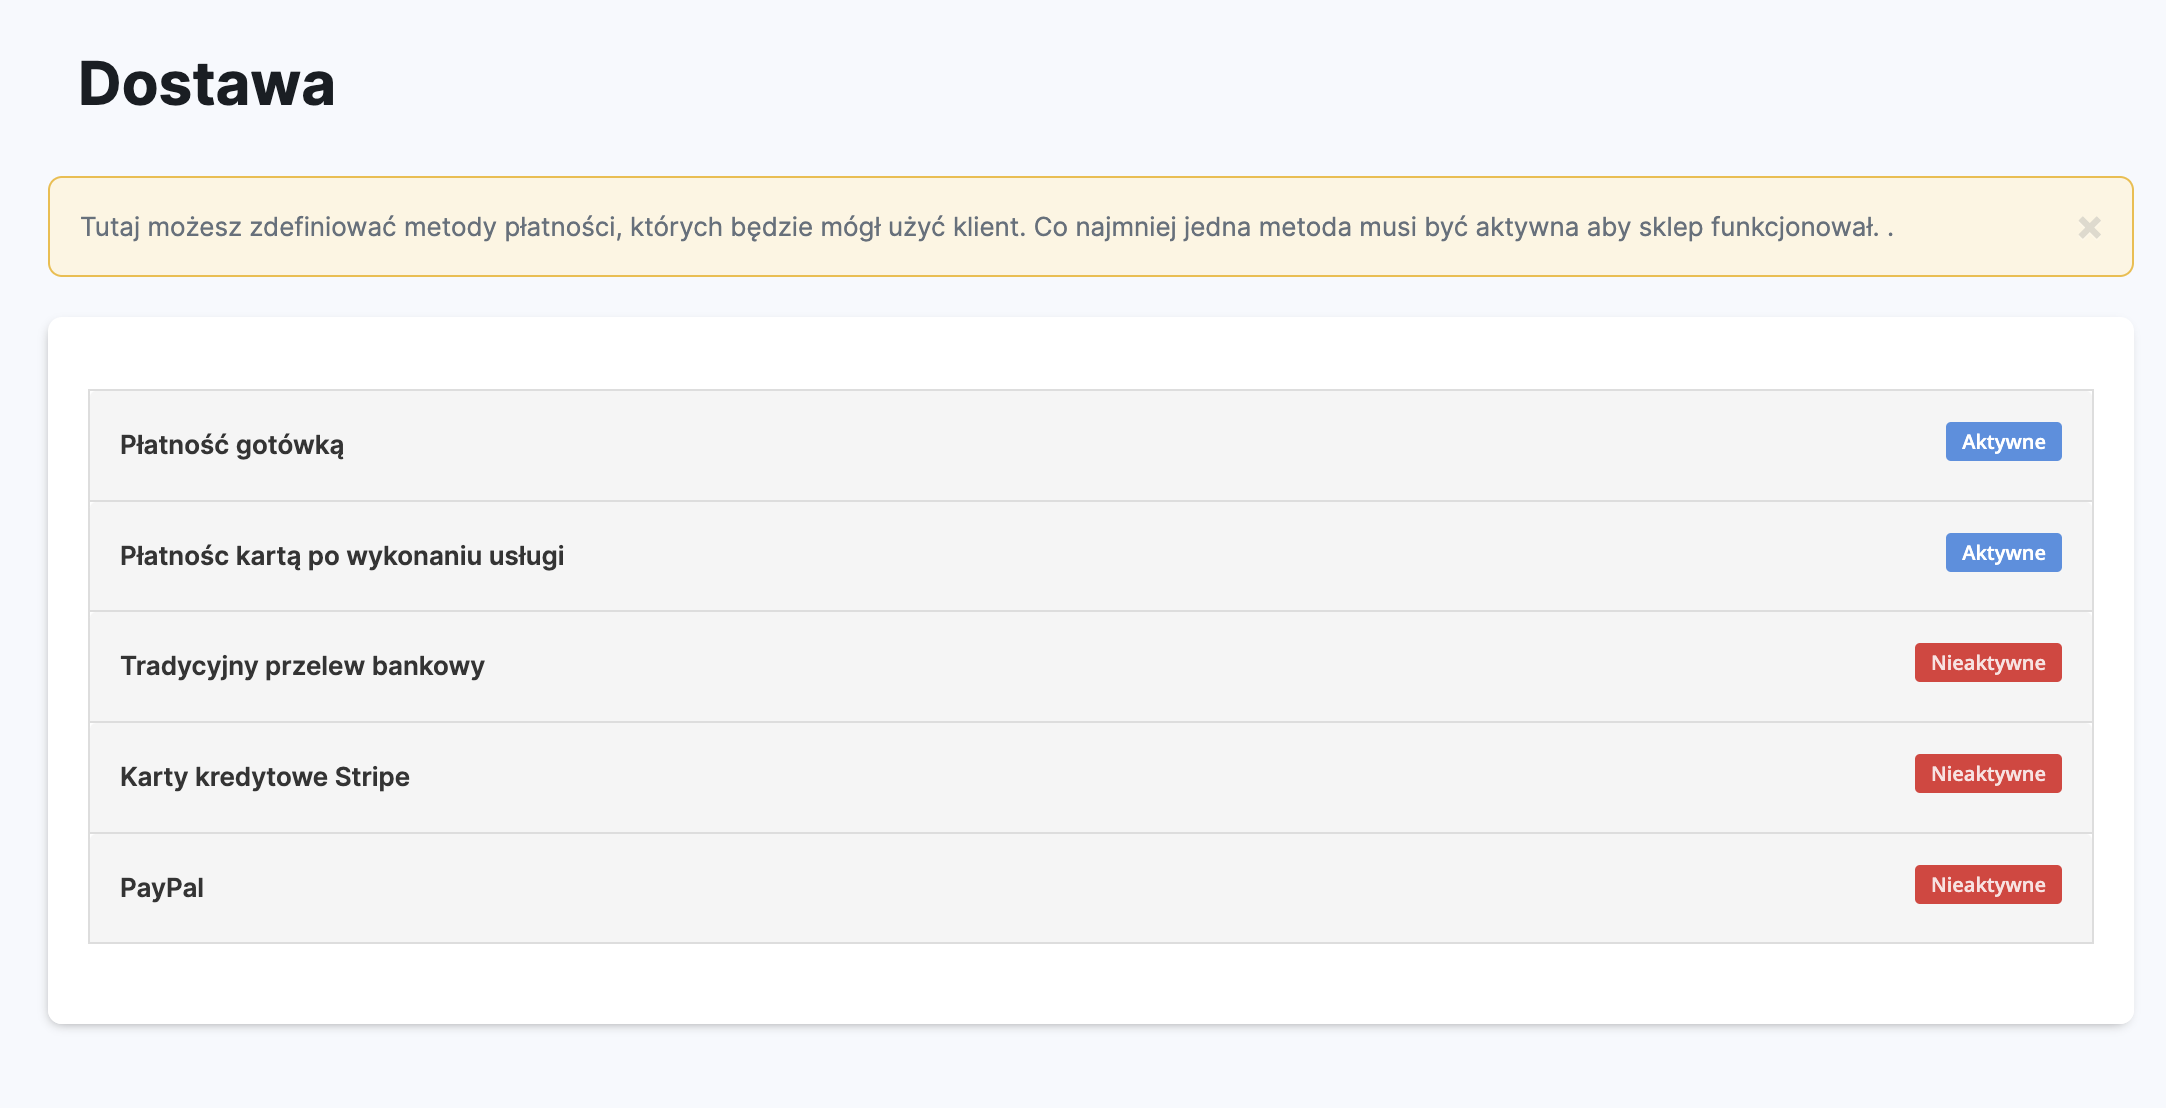Open Płatność gotówką payment method
2166x1108 pixels.
[x=232, y=445]
